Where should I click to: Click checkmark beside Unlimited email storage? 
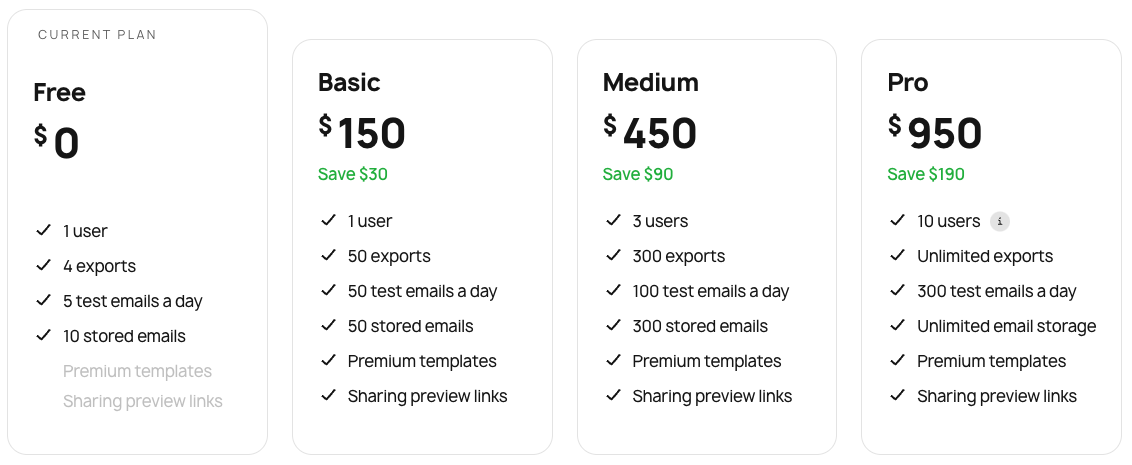tap(897, 326)
